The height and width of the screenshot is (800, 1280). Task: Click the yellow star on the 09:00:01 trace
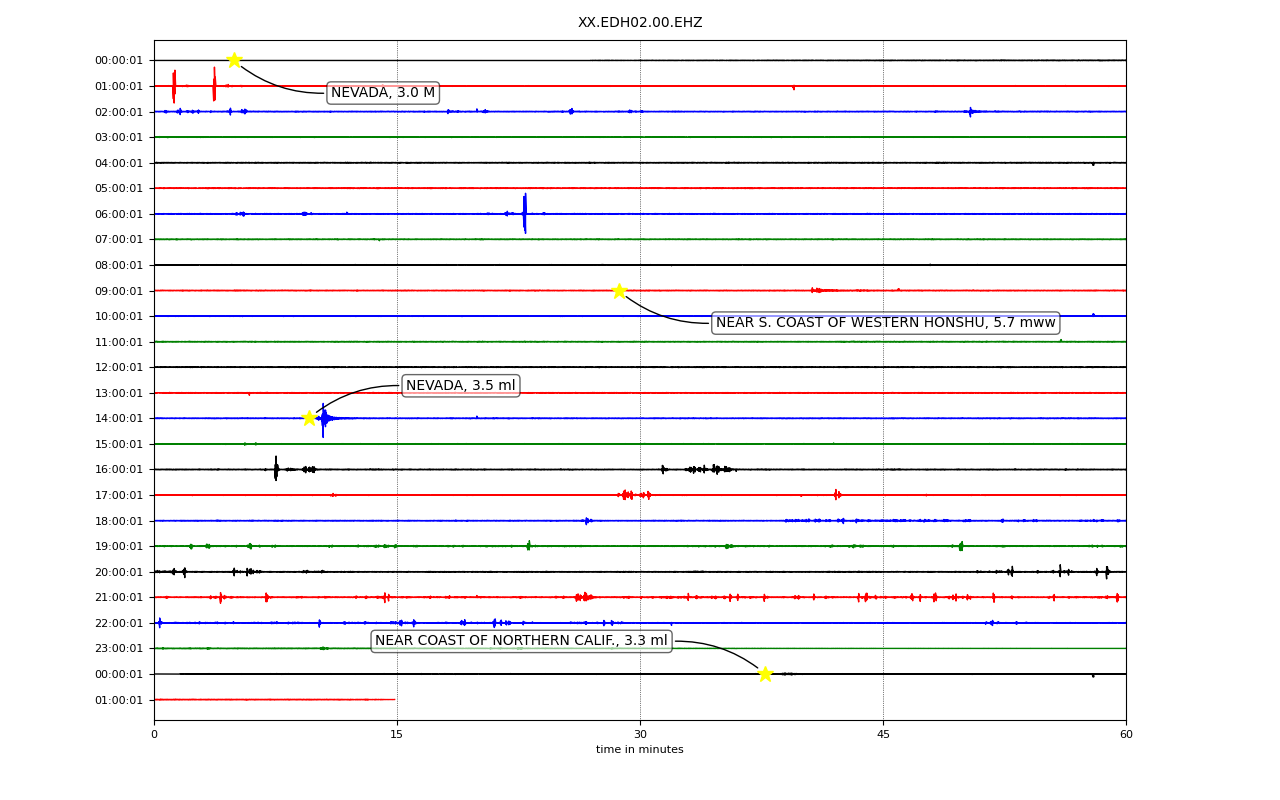[619, 291]
